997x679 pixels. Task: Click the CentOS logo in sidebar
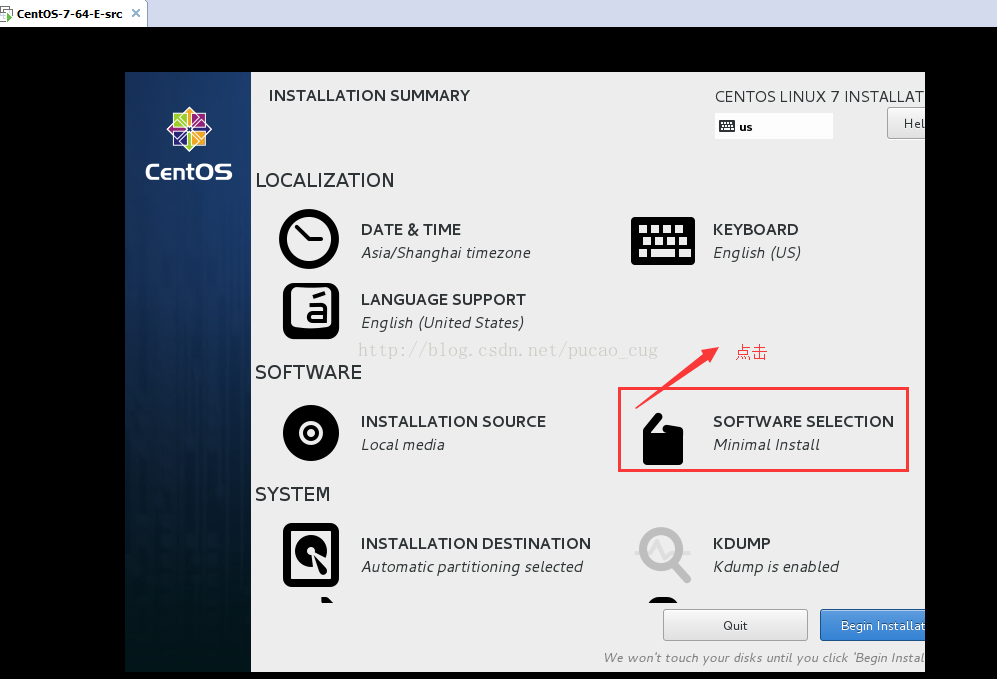tap(189, 144)
